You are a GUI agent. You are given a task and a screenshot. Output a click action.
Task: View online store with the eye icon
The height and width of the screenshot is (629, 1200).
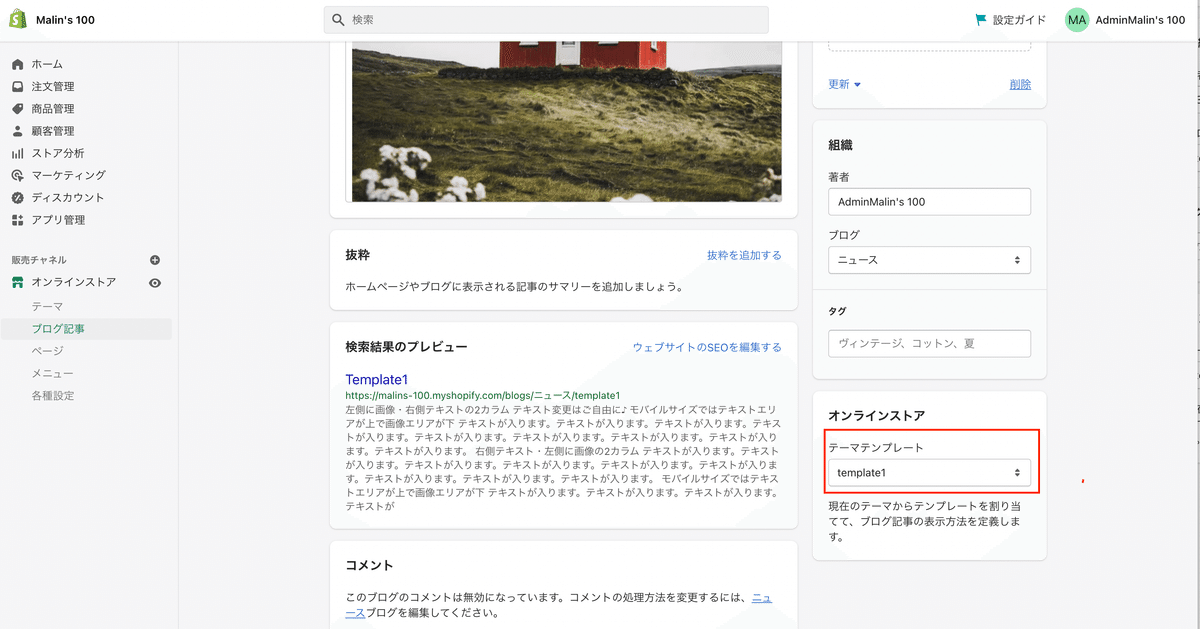(x=155, y=283)
